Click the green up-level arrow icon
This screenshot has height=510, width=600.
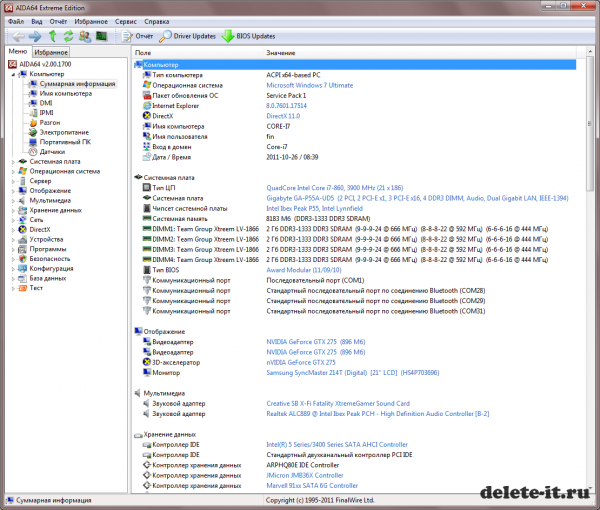tap(51, 36)
